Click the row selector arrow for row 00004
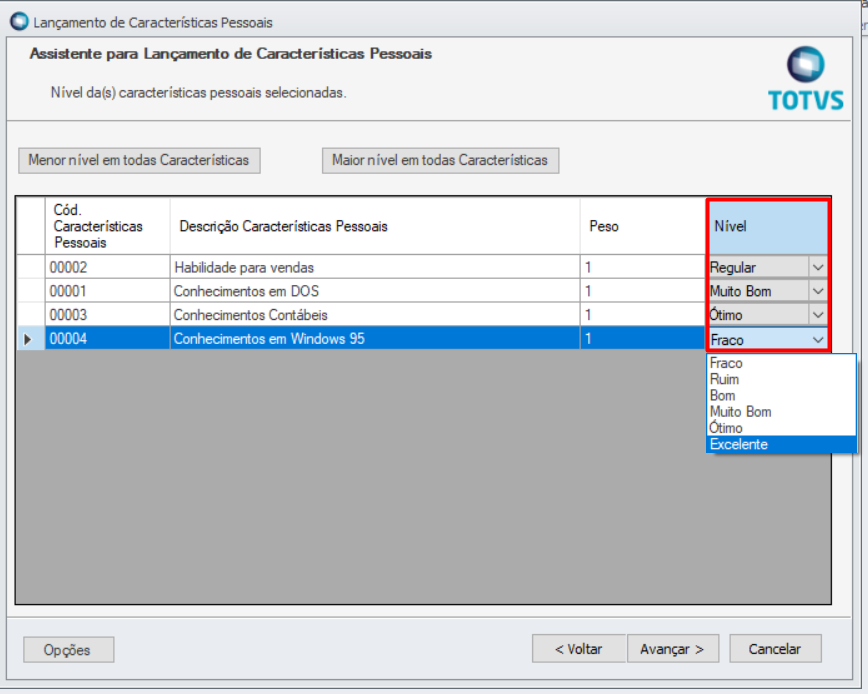Image resolution: width=868 pixels, height=694 pixels. coord(30,339)
